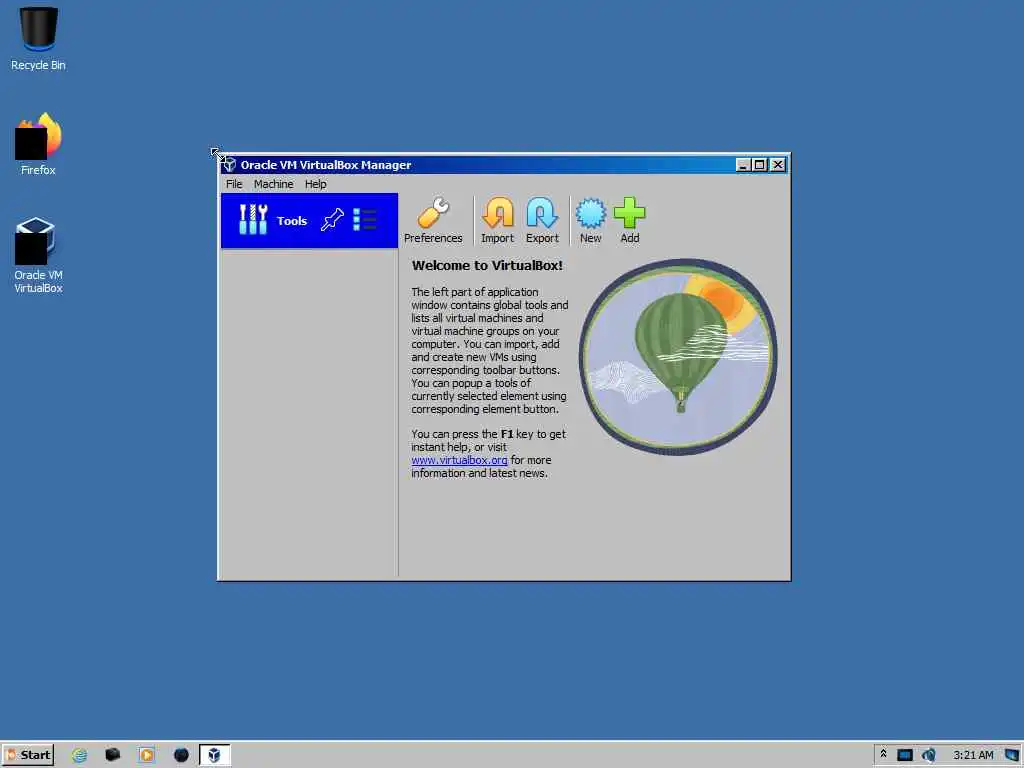The height and width of the screenshot is (768, 1024).
Task: Open the Machine menu
Action: [x=273, y=184]
